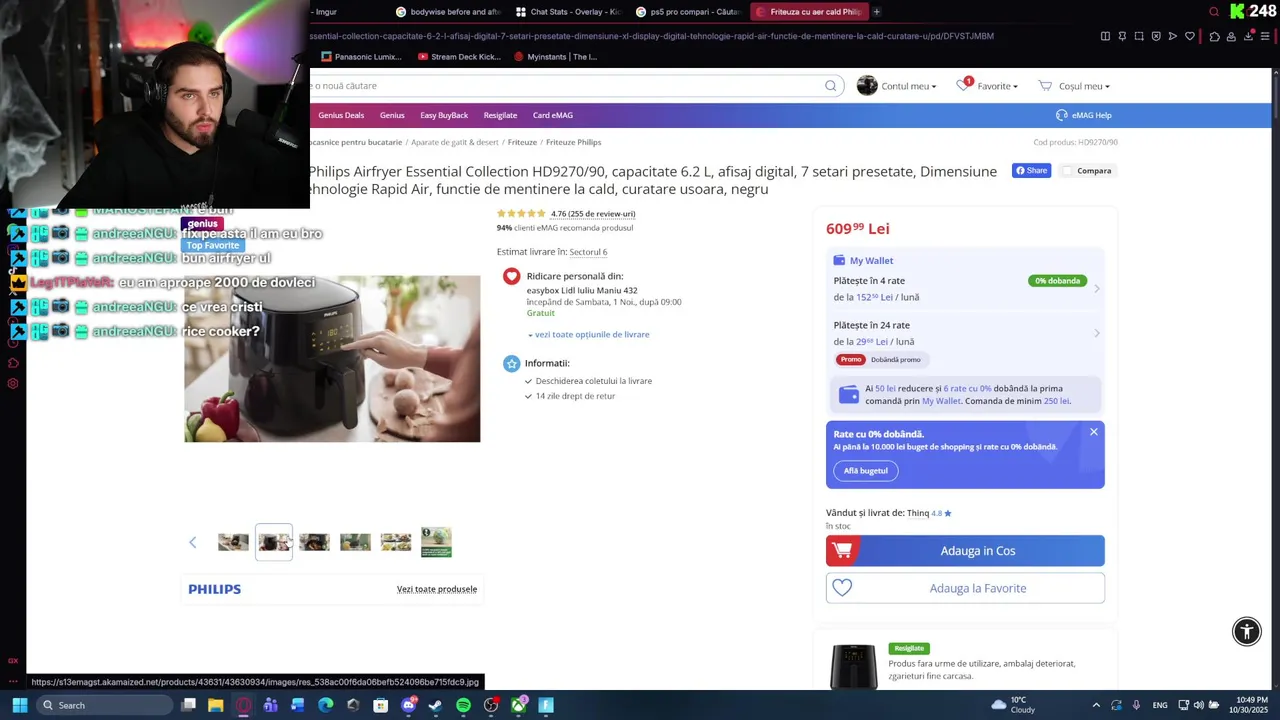Open Card eMAG menu item
The width and height of the screenshot is (1280, 720).
(x=553, y=115)
